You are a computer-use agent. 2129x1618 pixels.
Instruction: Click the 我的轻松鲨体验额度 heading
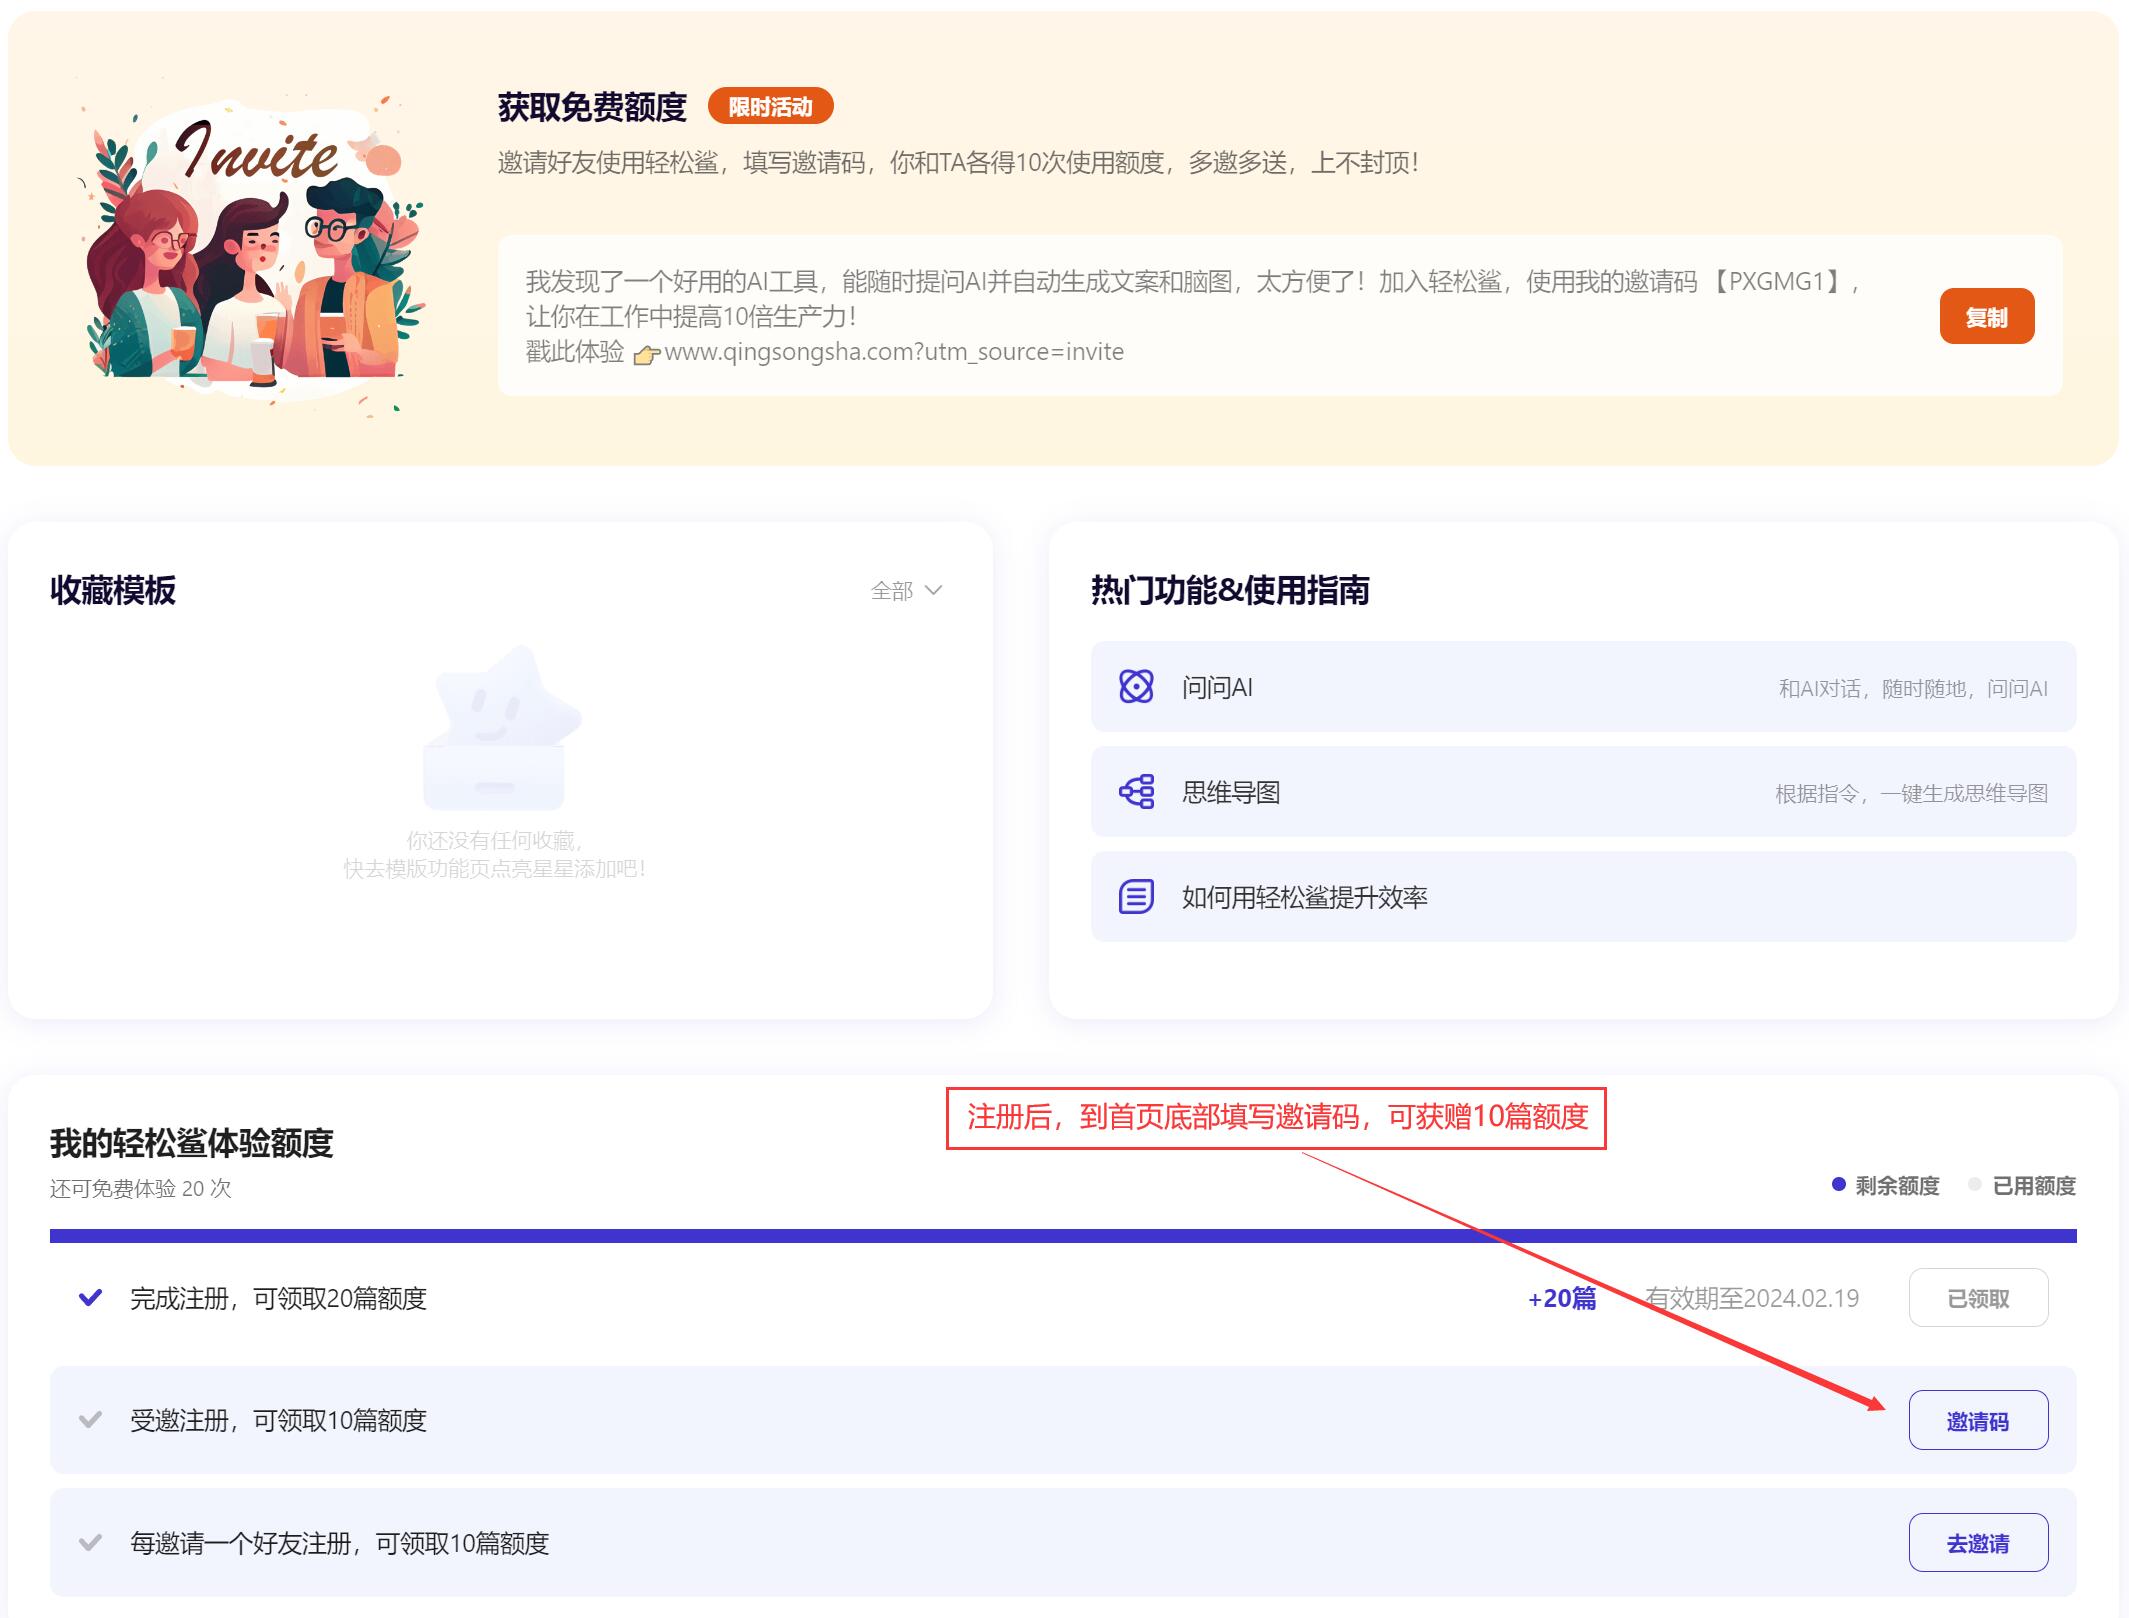(x=191, y=1143)
